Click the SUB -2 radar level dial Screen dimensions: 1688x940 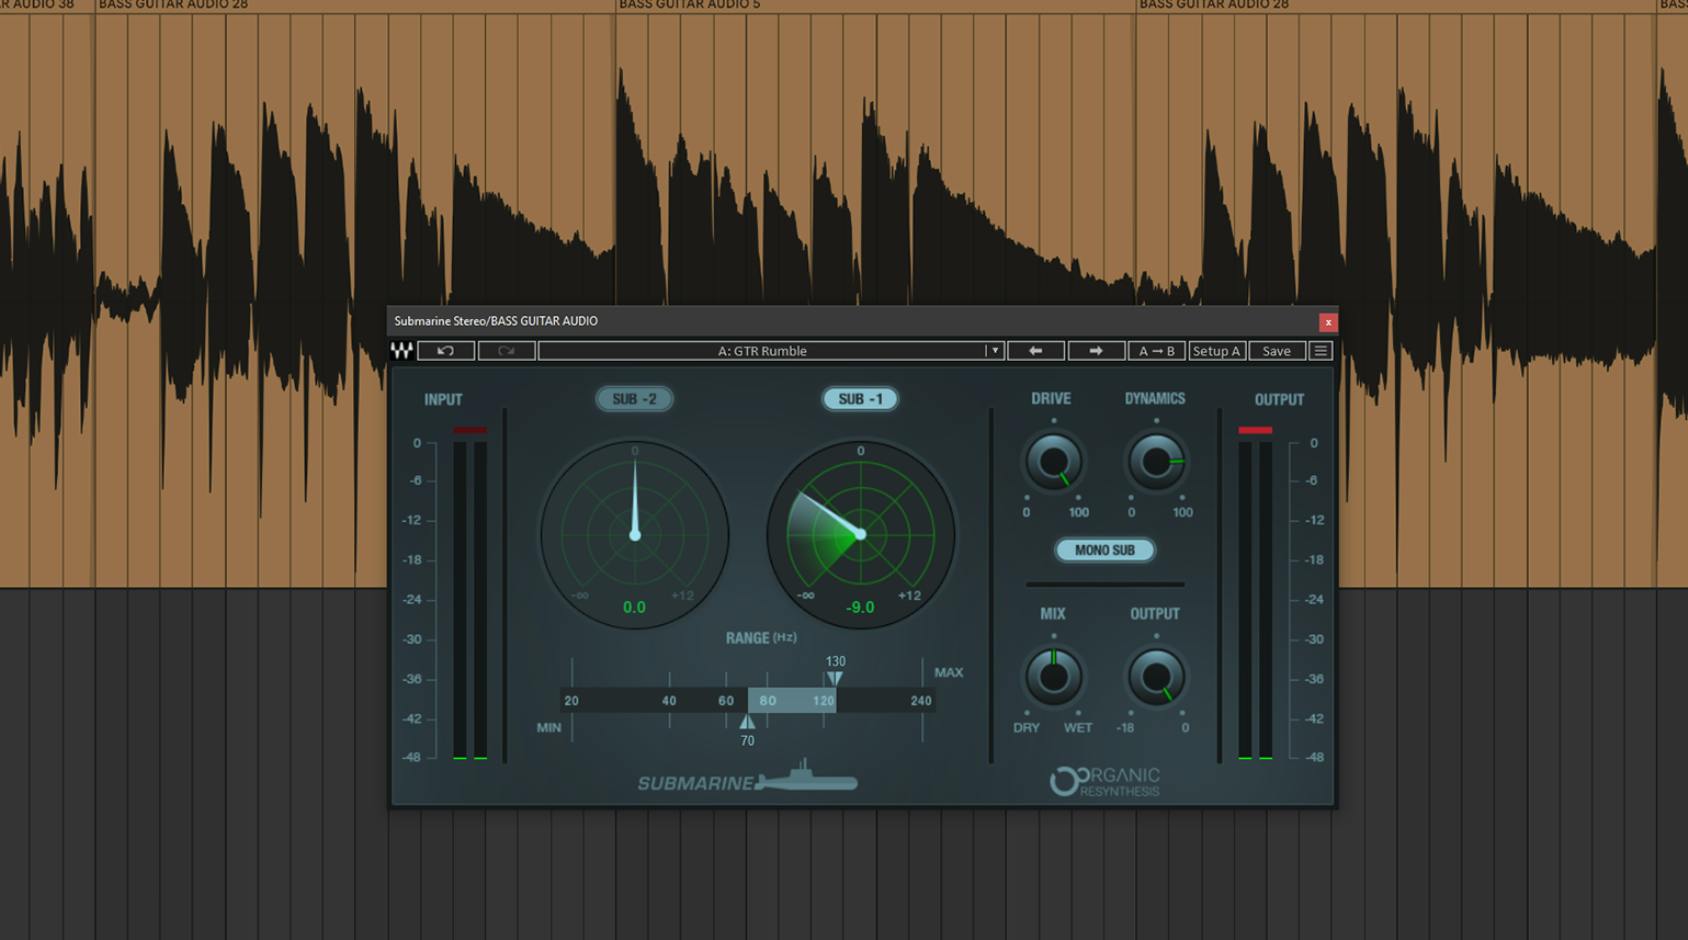(x=635, y=535)
